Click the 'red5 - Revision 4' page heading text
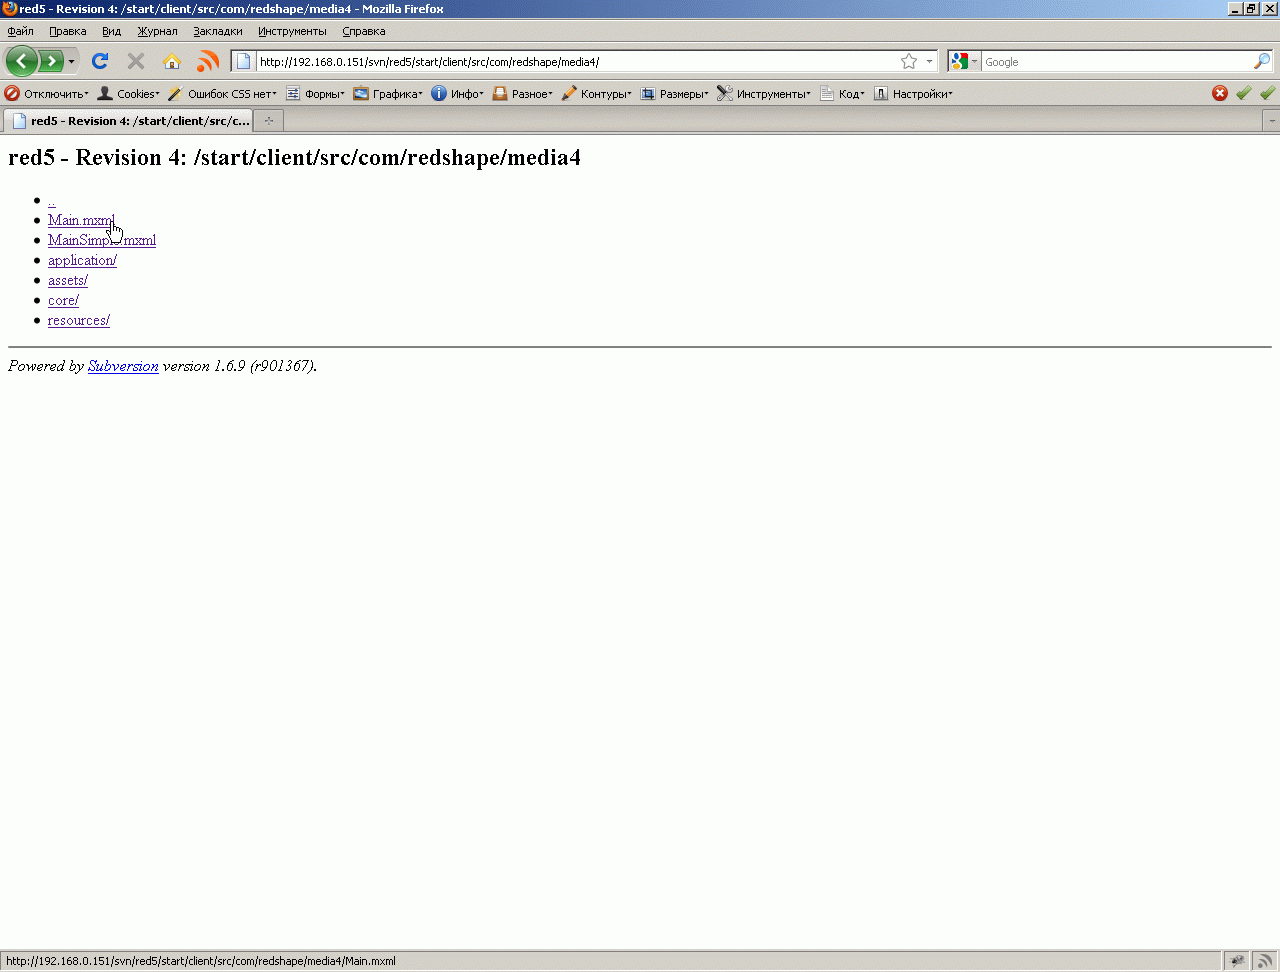This screenshot has height=972, width=1280. 294,158
